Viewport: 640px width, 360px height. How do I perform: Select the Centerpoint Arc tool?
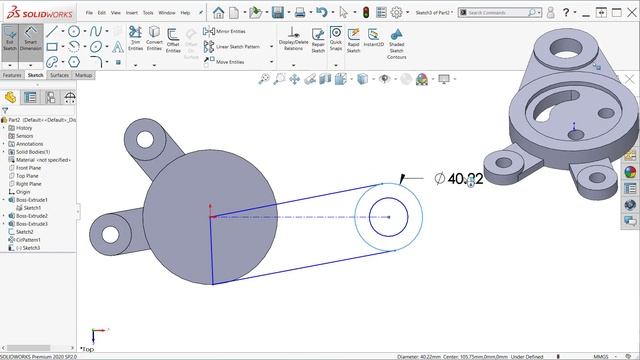[74, 47]
